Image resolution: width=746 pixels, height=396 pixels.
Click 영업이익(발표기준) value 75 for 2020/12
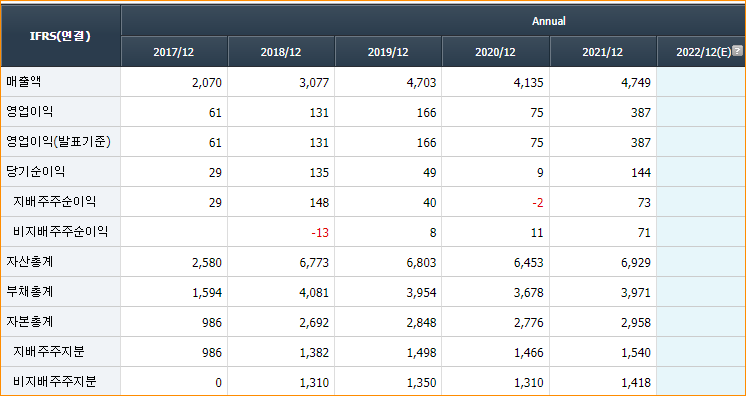pos(537,143)
